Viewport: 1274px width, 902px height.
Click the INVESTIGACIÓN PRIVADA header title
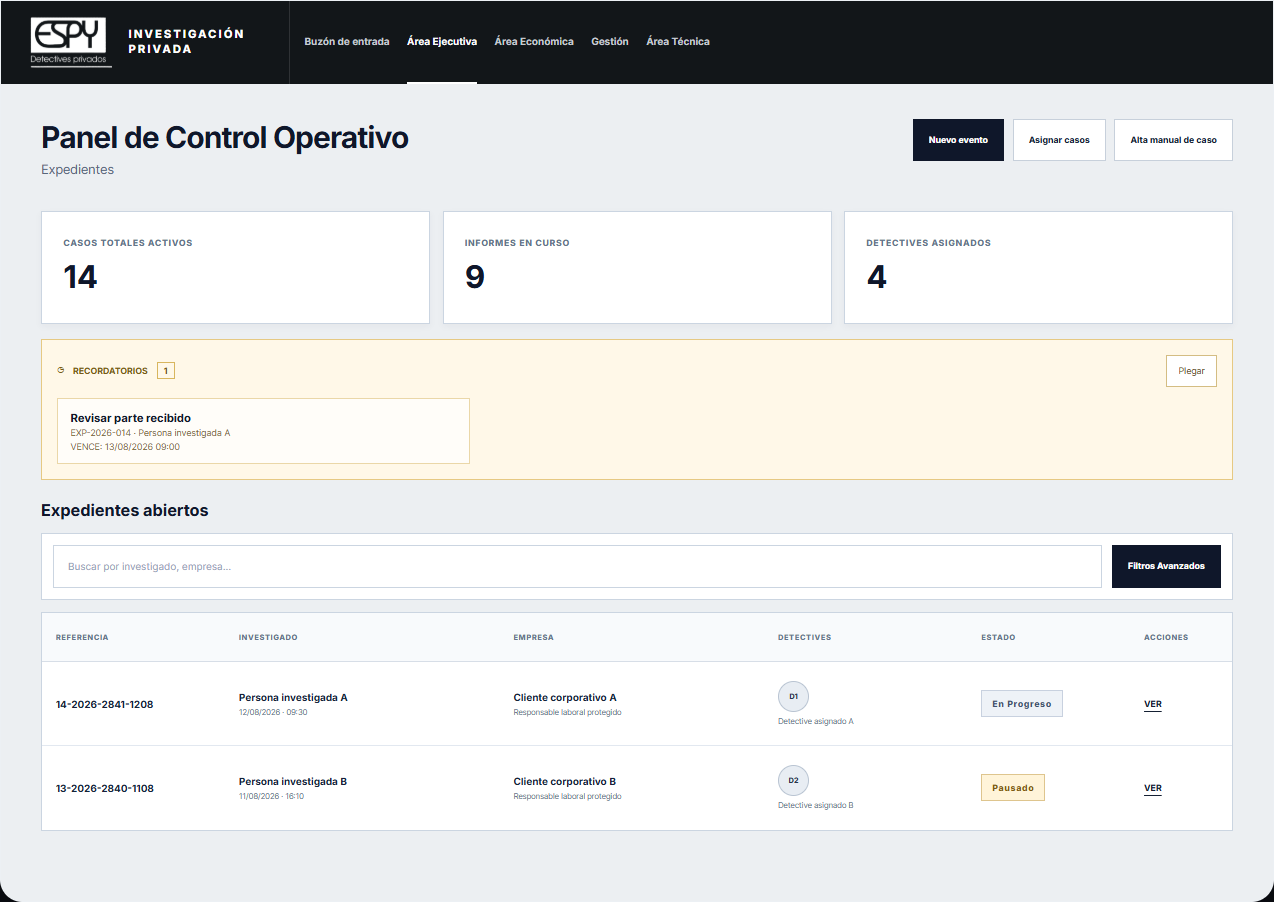[186, 41]
